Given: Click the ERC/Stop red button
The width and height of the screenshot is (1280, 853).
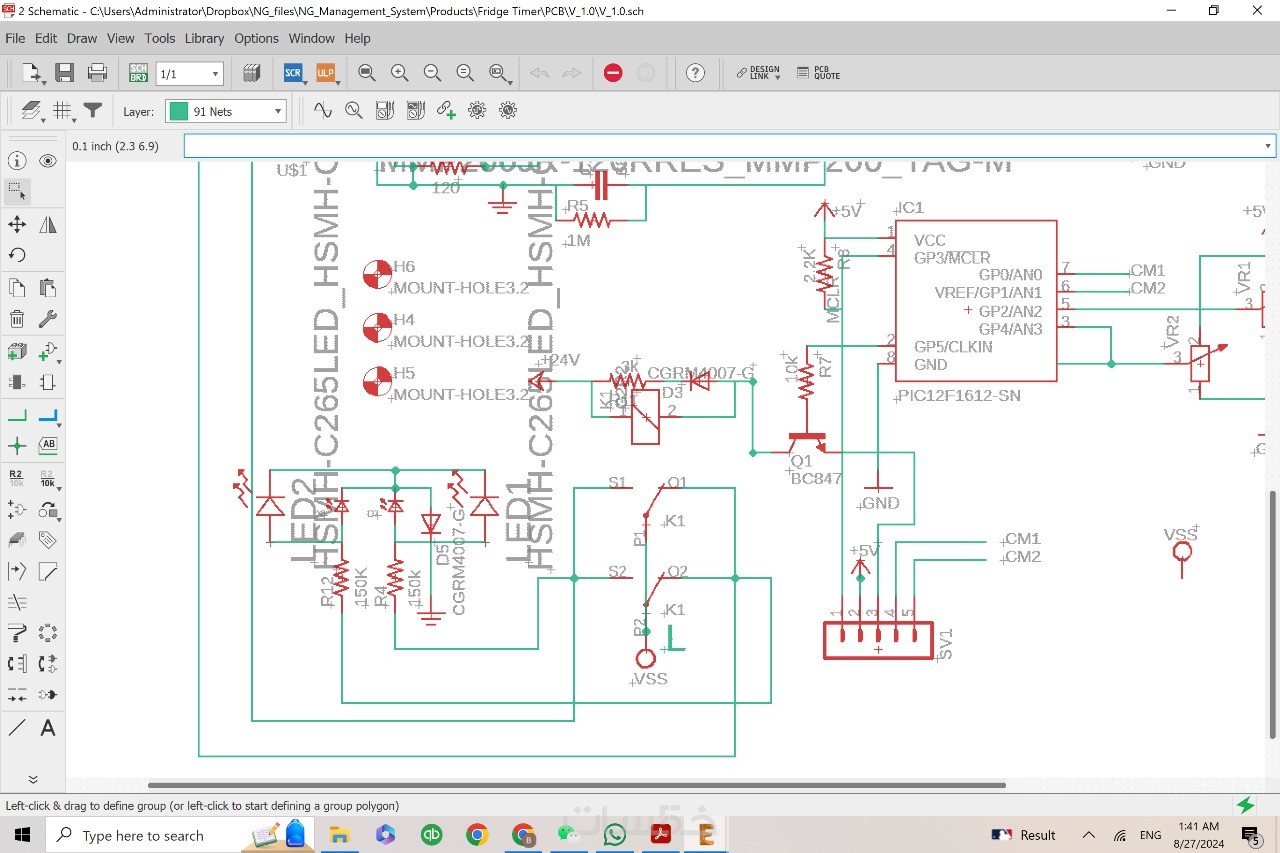Looking at the screenshot, I should (613, 73).
